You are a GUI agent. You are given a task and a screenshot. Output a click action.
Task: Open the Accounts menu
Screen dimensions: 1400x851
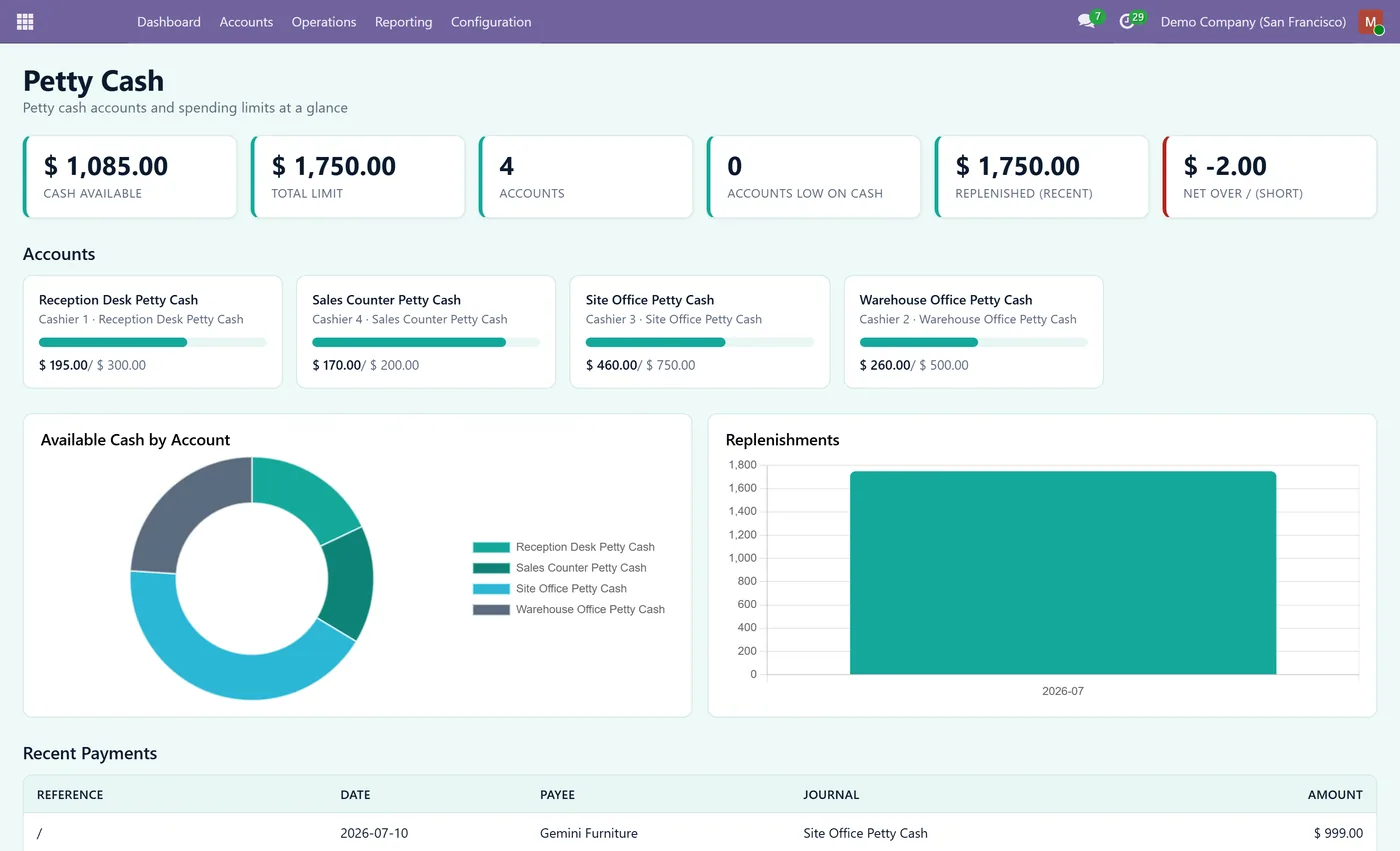tap(246, 21)
